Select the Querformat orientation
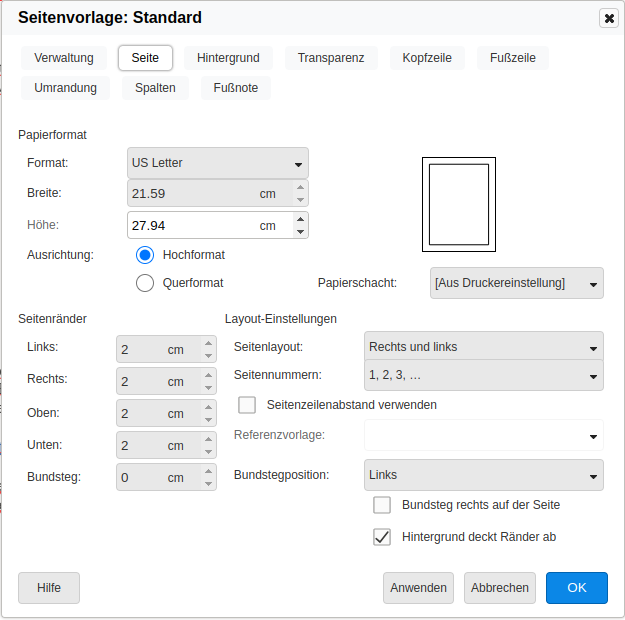The width and height of the screenshot is (625, 620). point(145,283)
